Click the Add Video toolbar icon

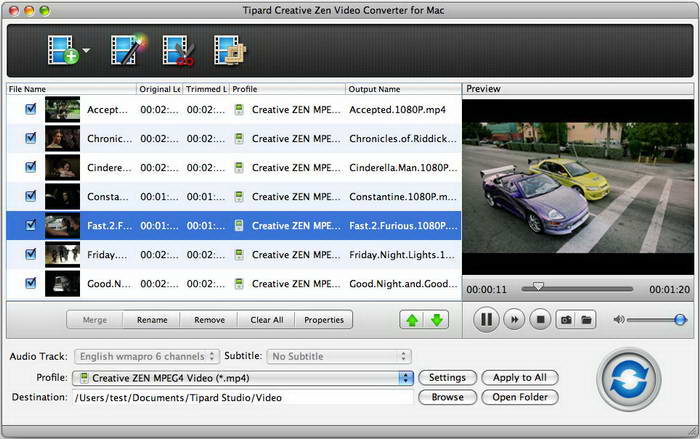[x=63, y=50]
